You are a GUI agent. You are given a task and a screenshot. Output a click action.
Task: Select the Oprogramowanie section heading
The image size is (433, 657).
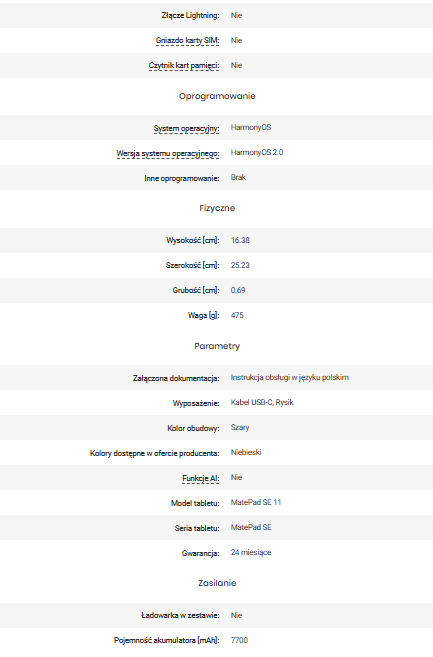tap(217, 96)
